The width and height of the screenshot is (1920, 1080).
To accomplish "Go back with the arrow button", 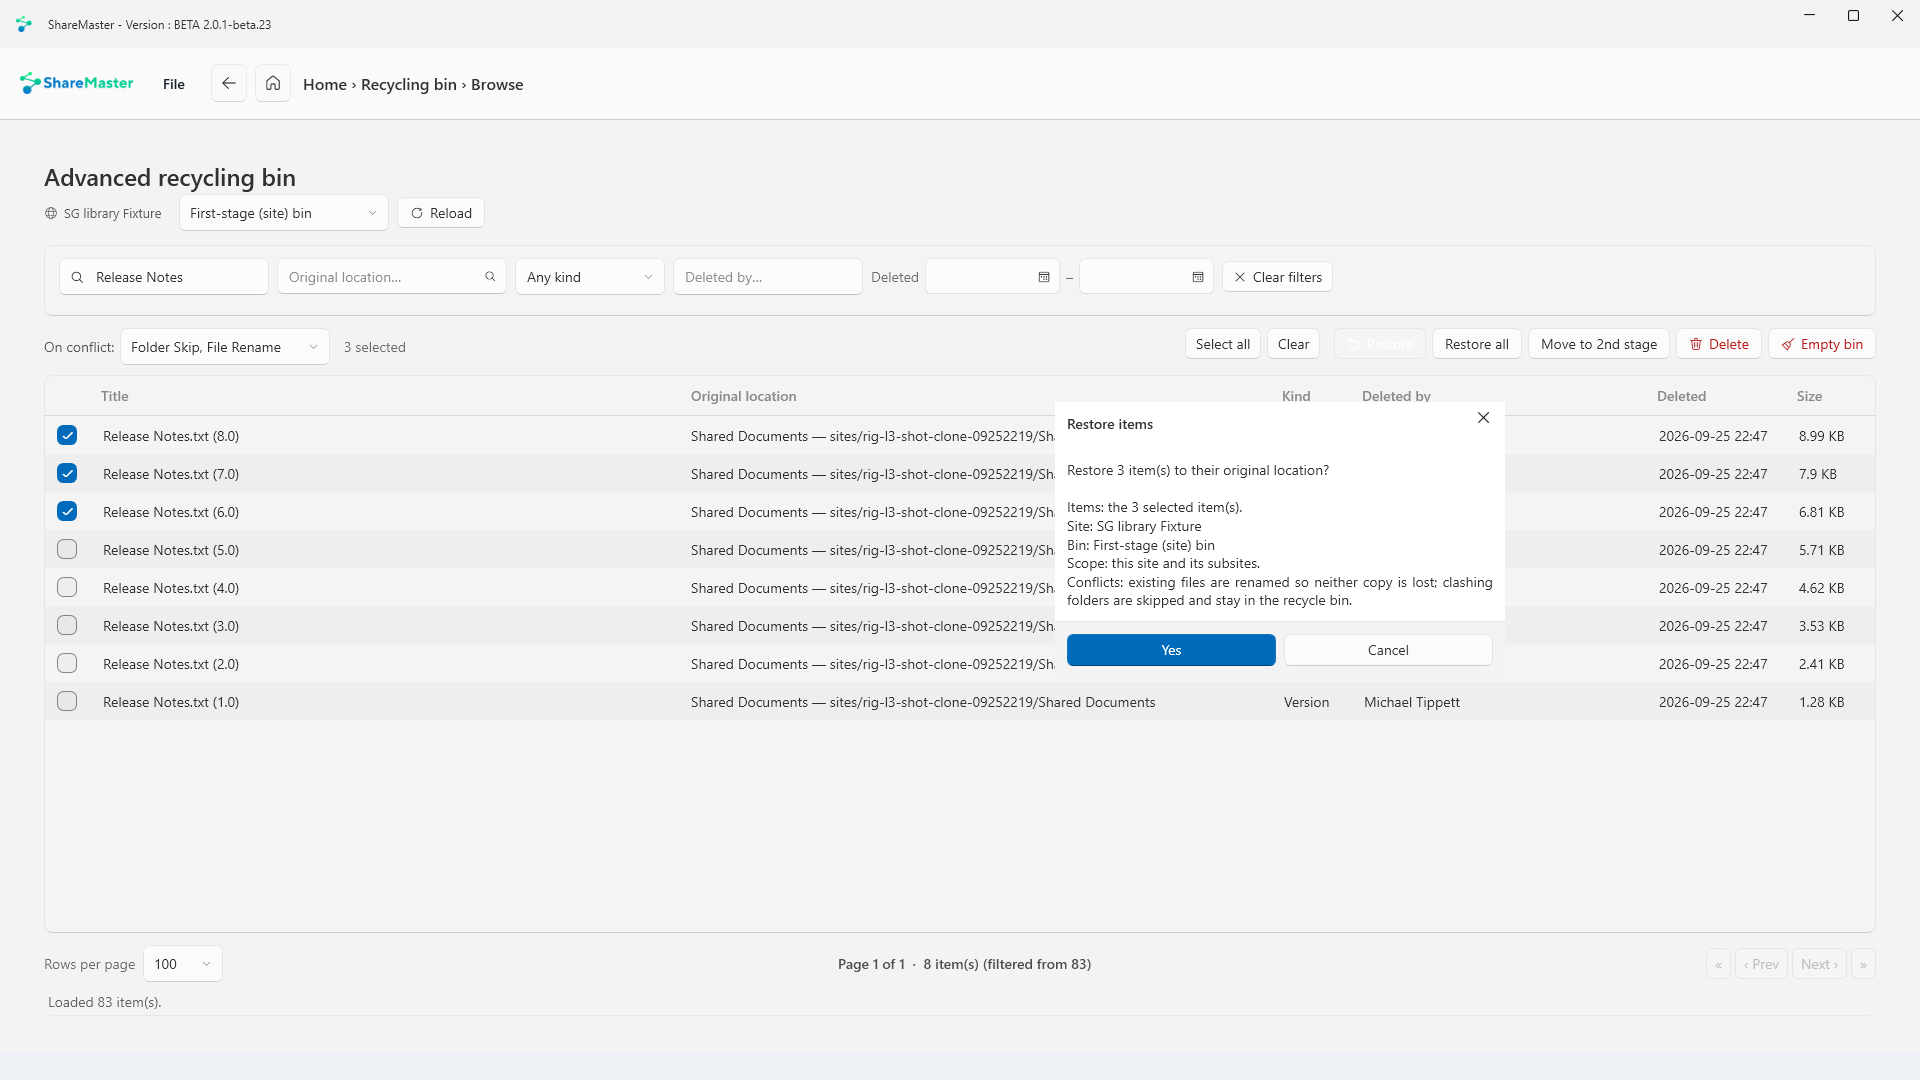I will pyautogui.click(x=229, y=83).
